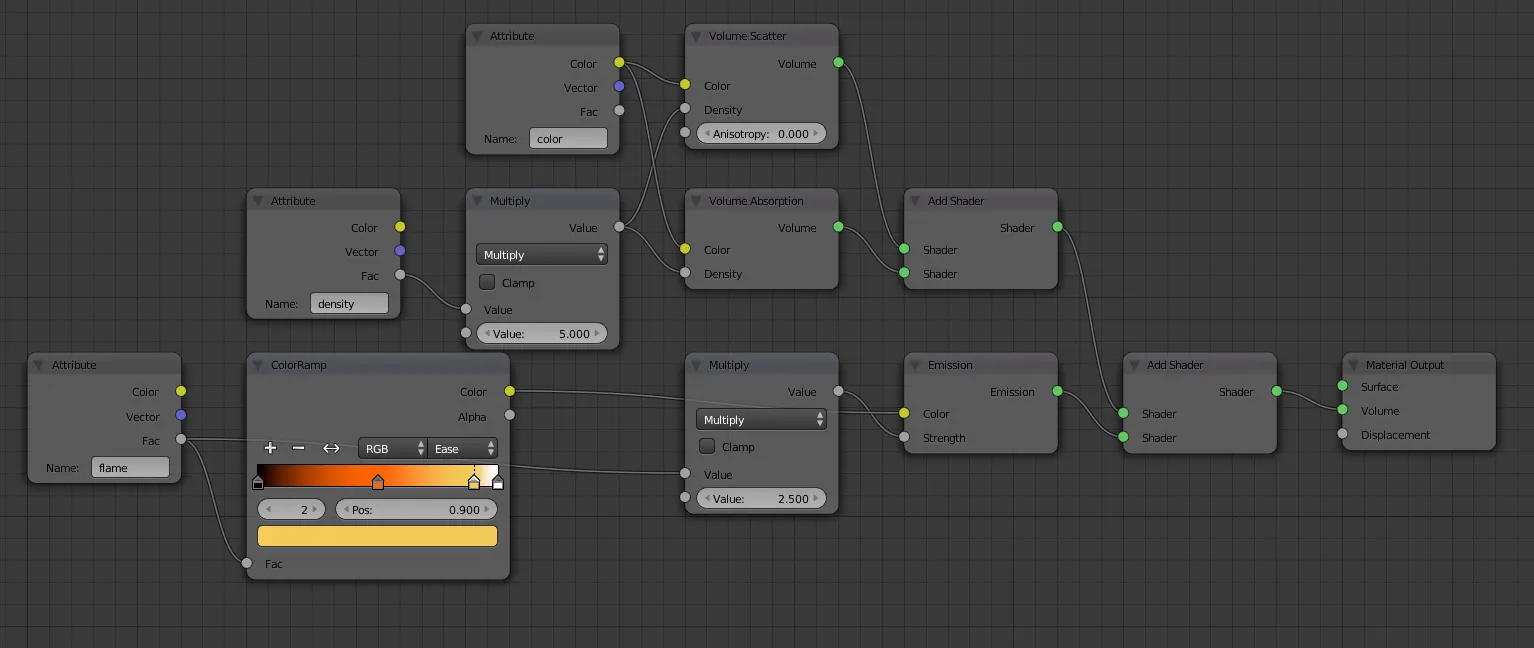1534x648 pixels.
Task: Open operation dropdown in Multiply node with 5.000
Action: pyautogui.click(x=542, y=255)
